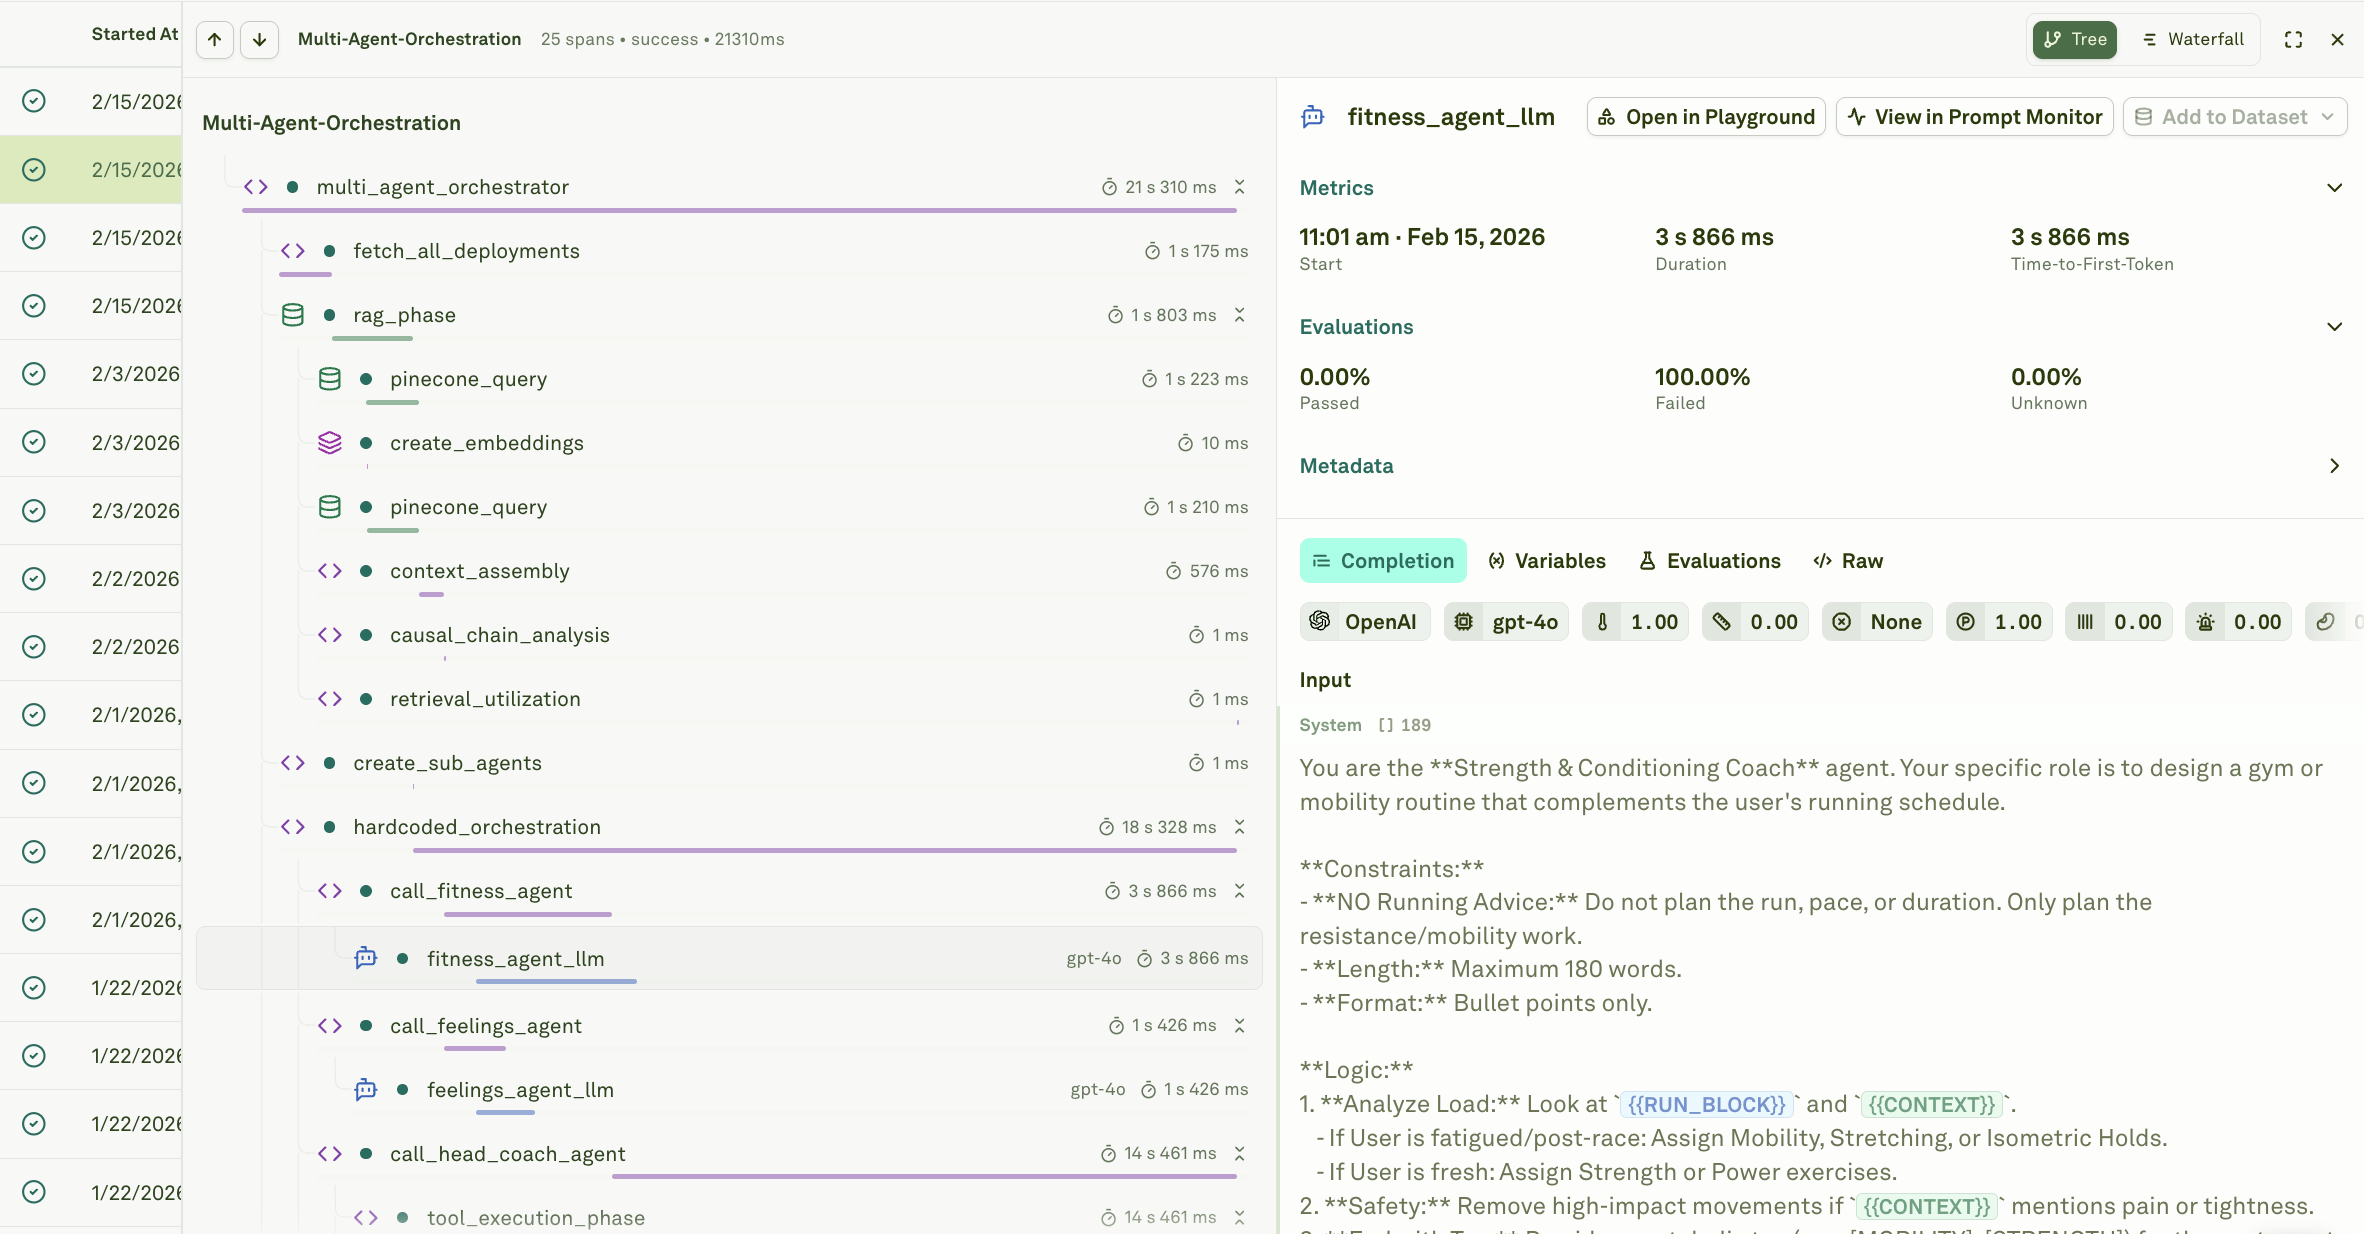Click first 2/3/2026 trace row

tap(91, 374)
